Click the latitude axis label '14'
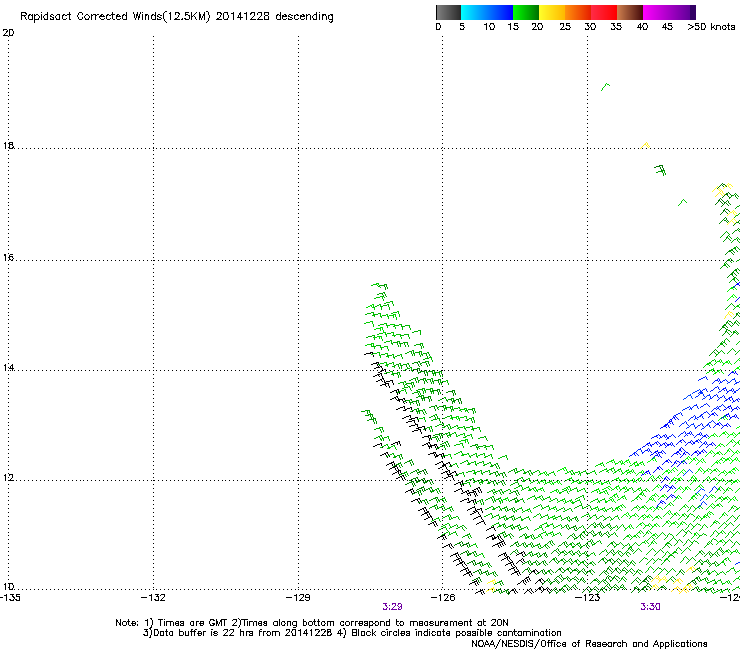The height and width of the screenshot is (650, 740). [x=8, y=368]
